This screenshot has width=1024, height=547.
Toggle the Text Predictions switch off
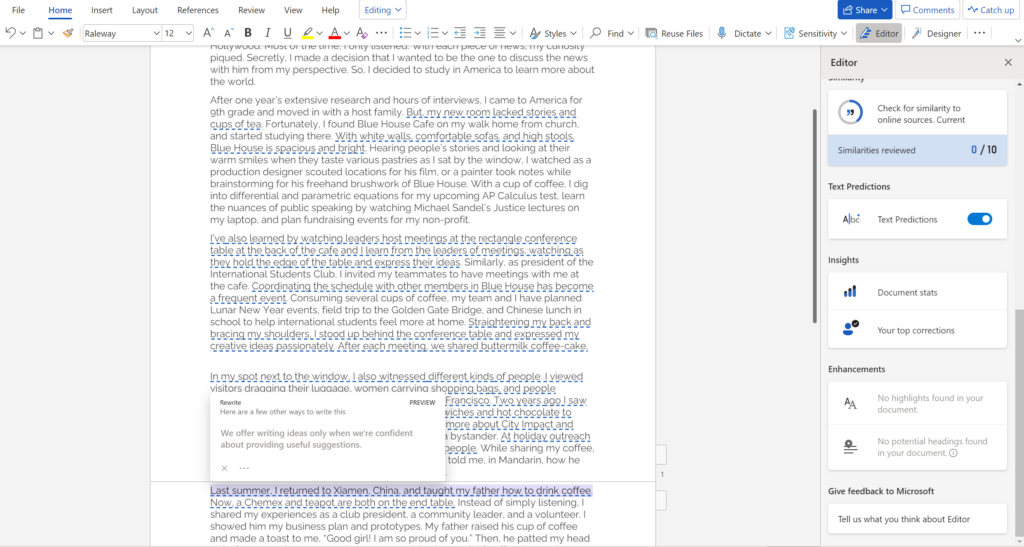click(979, 219)
